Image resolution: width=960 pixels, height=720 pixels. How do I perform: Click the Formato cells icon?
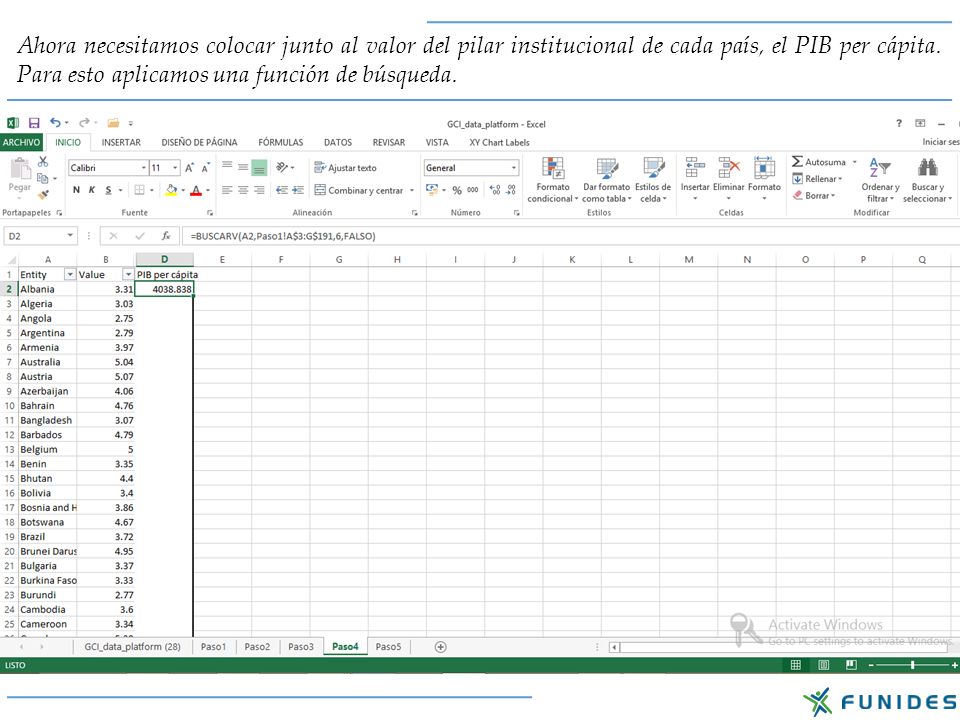coord(764,167)
